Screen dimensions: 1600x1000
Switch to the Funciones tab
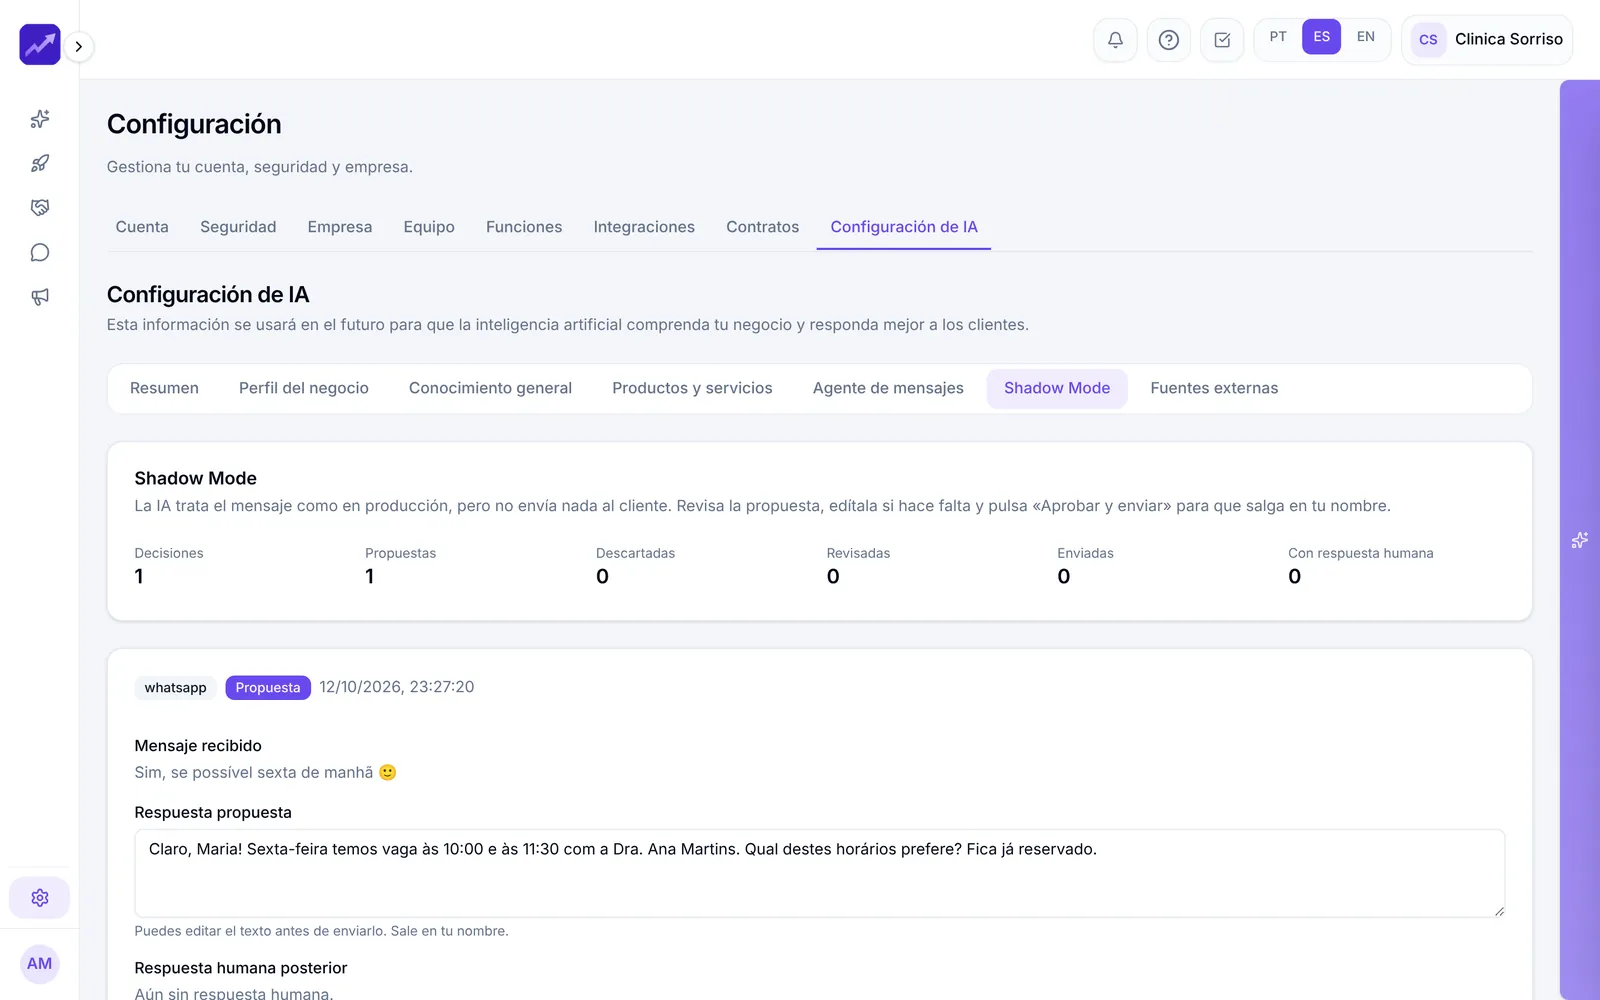coord(524,227)
